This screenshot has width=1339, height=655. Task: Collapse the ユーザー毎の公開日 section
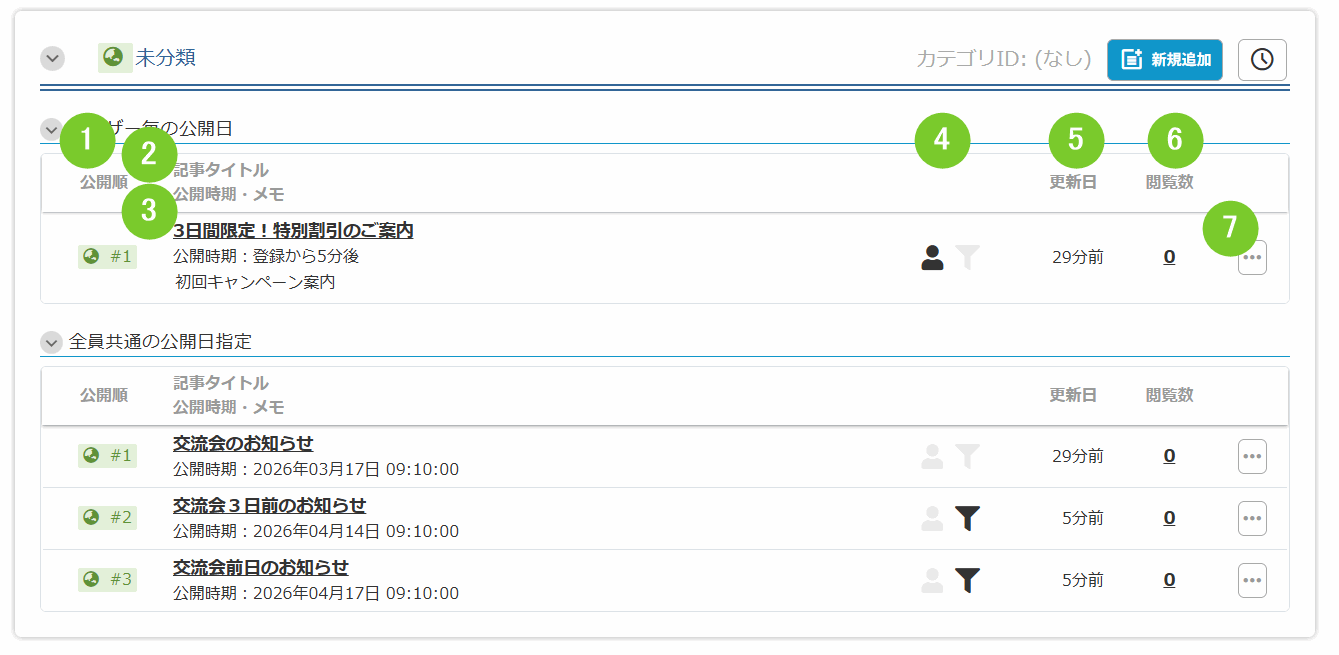point(51,129)
